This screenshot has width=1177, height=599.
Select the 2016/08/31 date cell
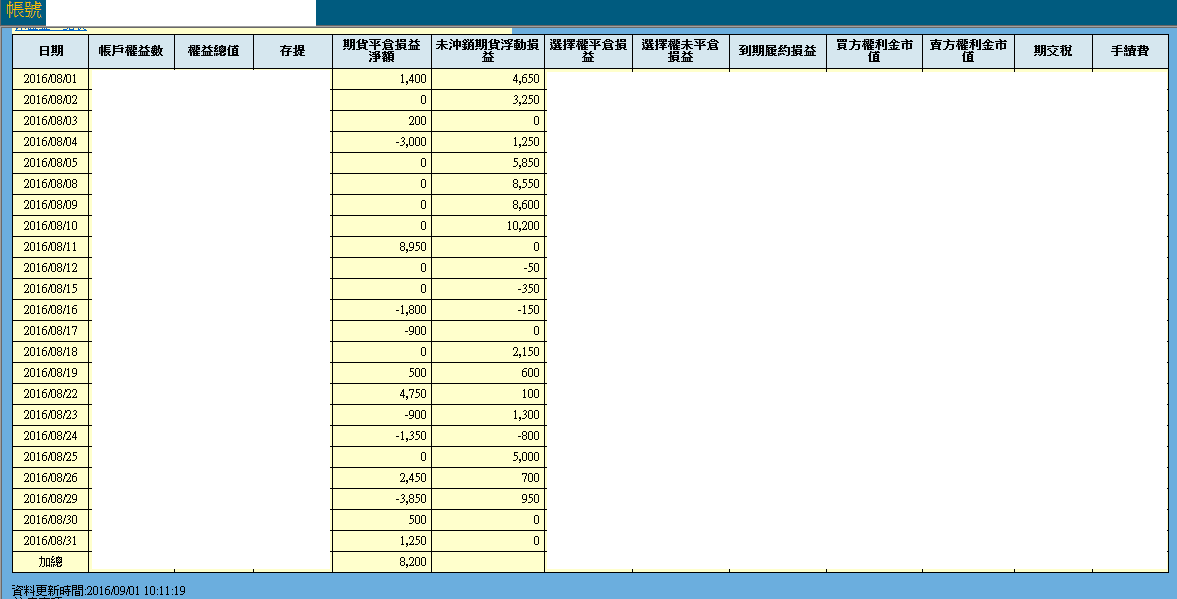coord(51,541)
